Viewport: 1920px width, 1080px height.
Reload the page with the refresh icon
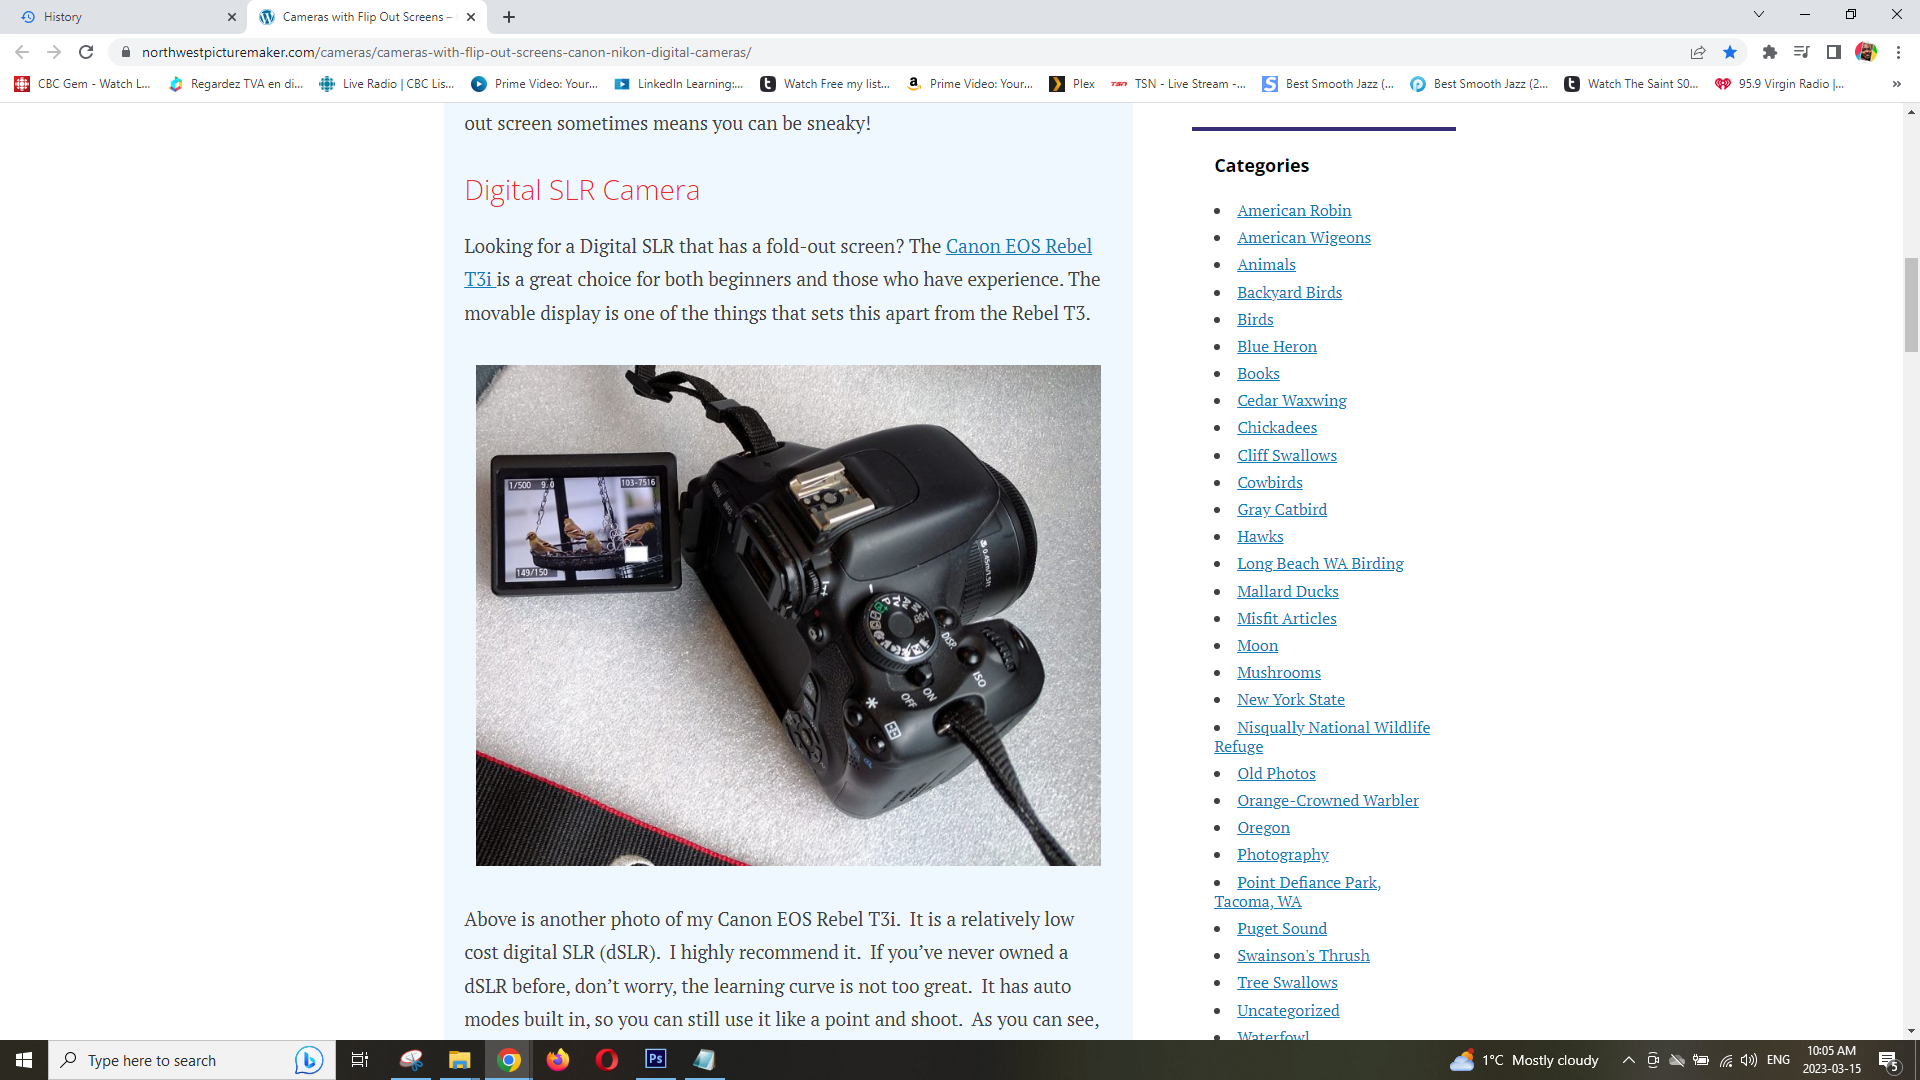(x=86, y=52)
